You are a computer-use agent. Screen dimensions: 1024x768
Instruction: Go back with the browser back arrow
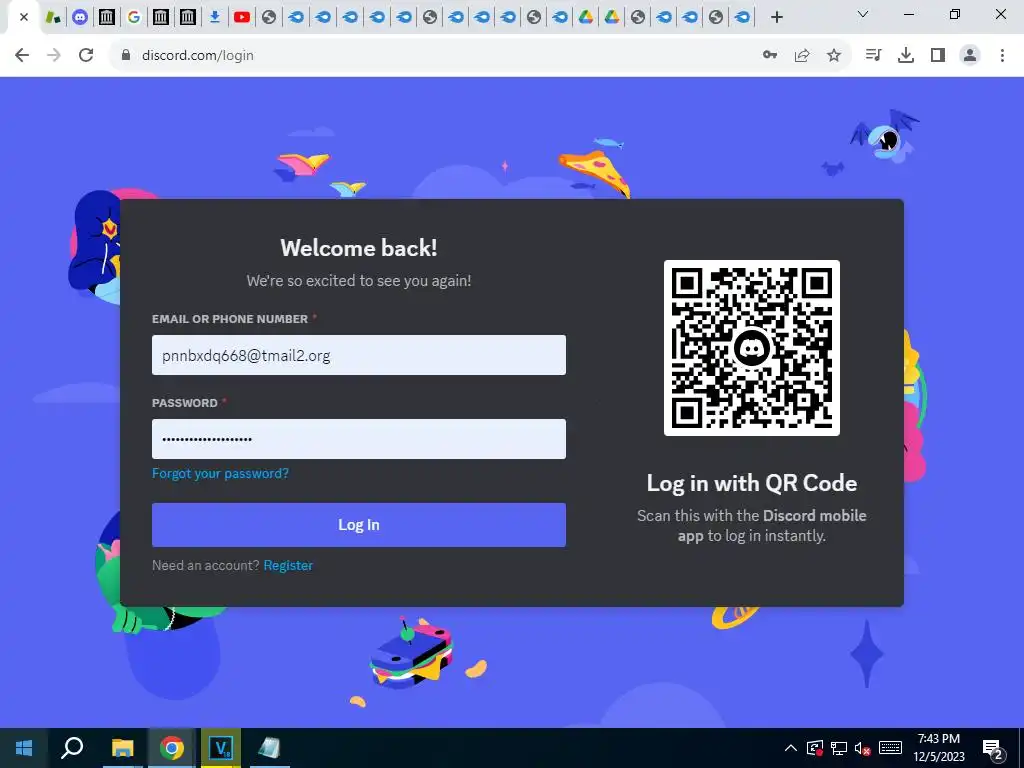click(22, 55)
